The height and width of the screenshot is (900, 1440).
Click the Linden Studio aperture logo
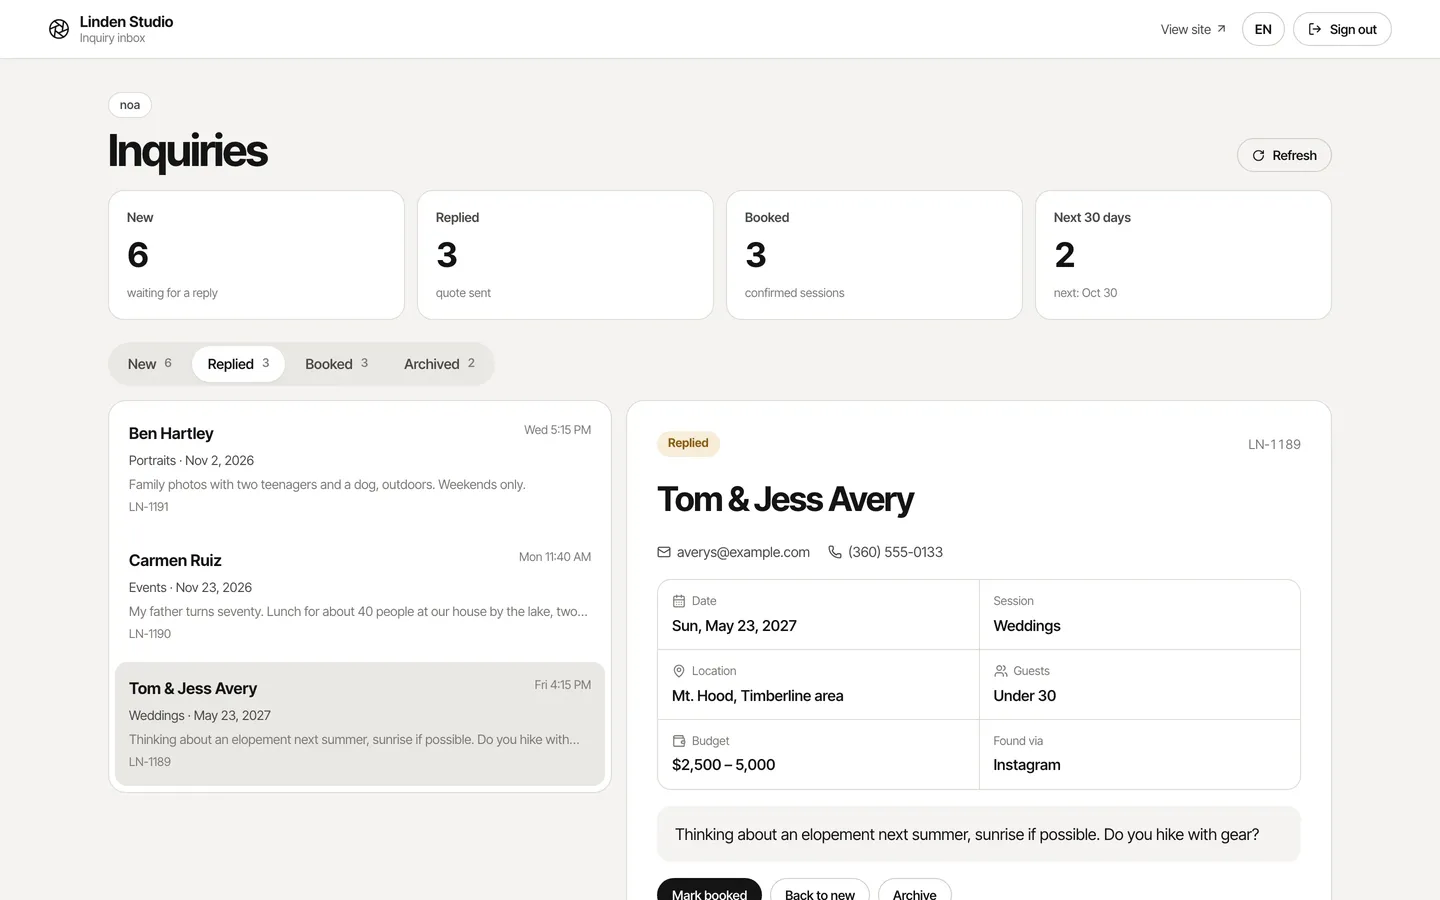pyautogui.click(x=59, y=29)
